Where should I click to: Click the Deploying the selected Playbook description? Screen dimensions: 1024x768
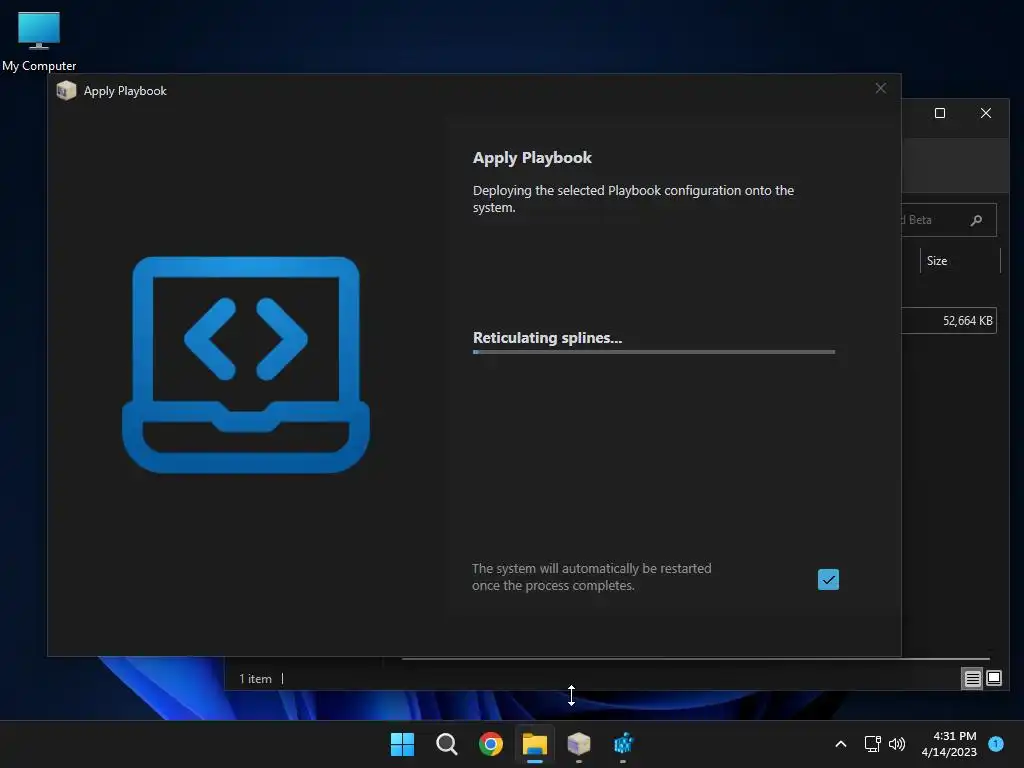(x=633, y=199)
